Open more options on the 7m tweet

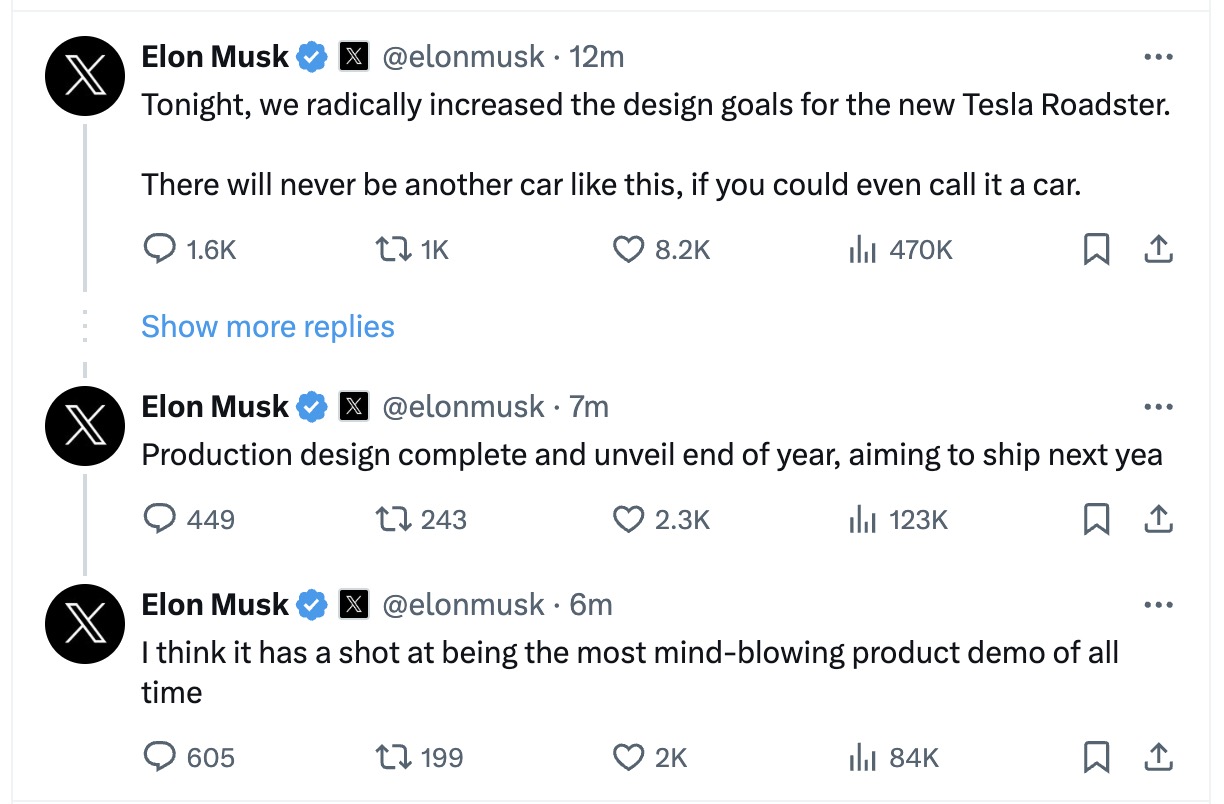[1158, 407]
